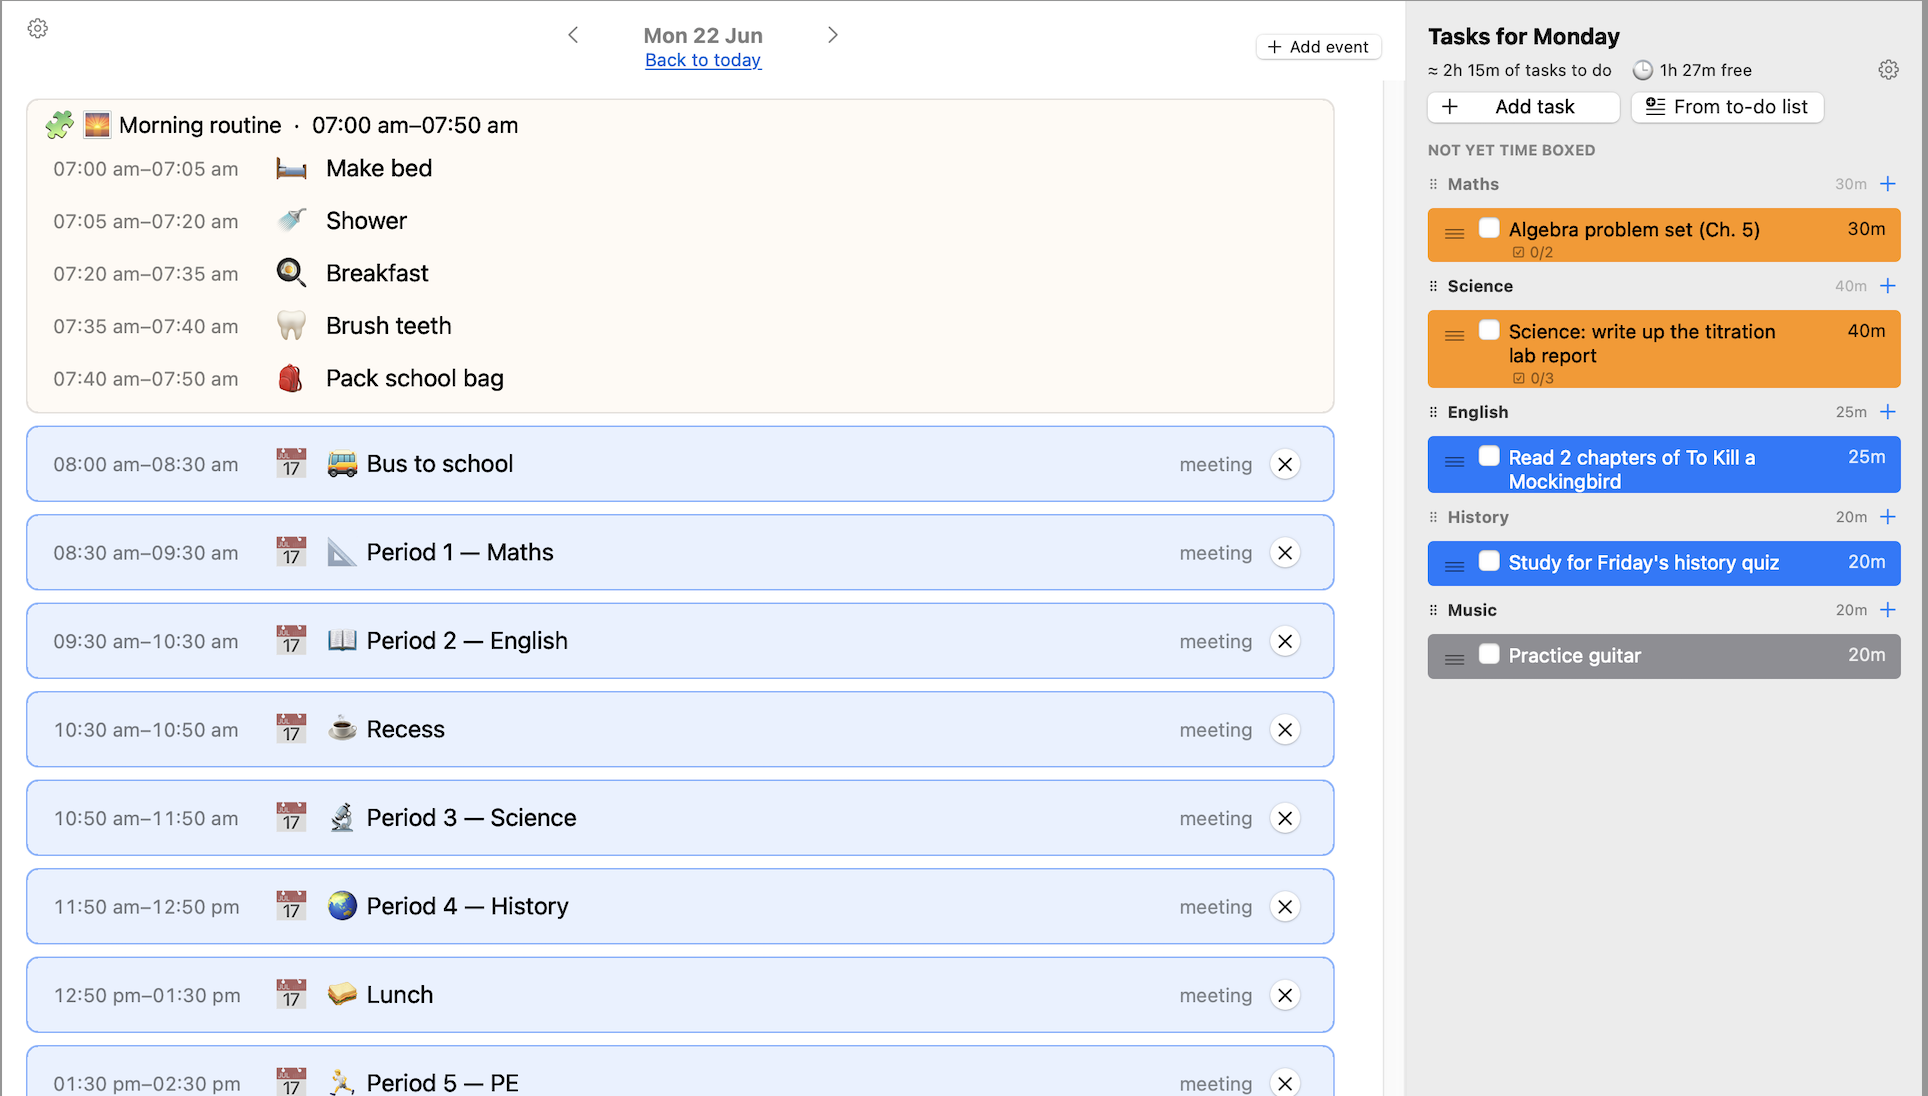This screenshot has height=1096, width=1928.
Task: Click the coffee cup Recess icon
Action: tap(342, 729)
